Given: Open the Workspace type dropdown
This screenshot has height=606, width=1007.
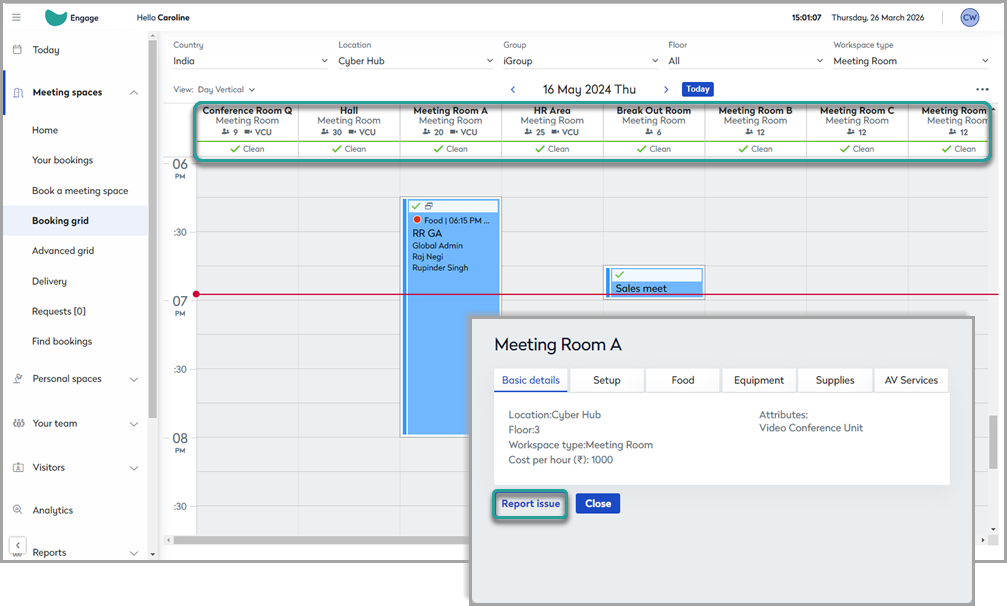Looking at the screenshot, I should click(911, 61).
